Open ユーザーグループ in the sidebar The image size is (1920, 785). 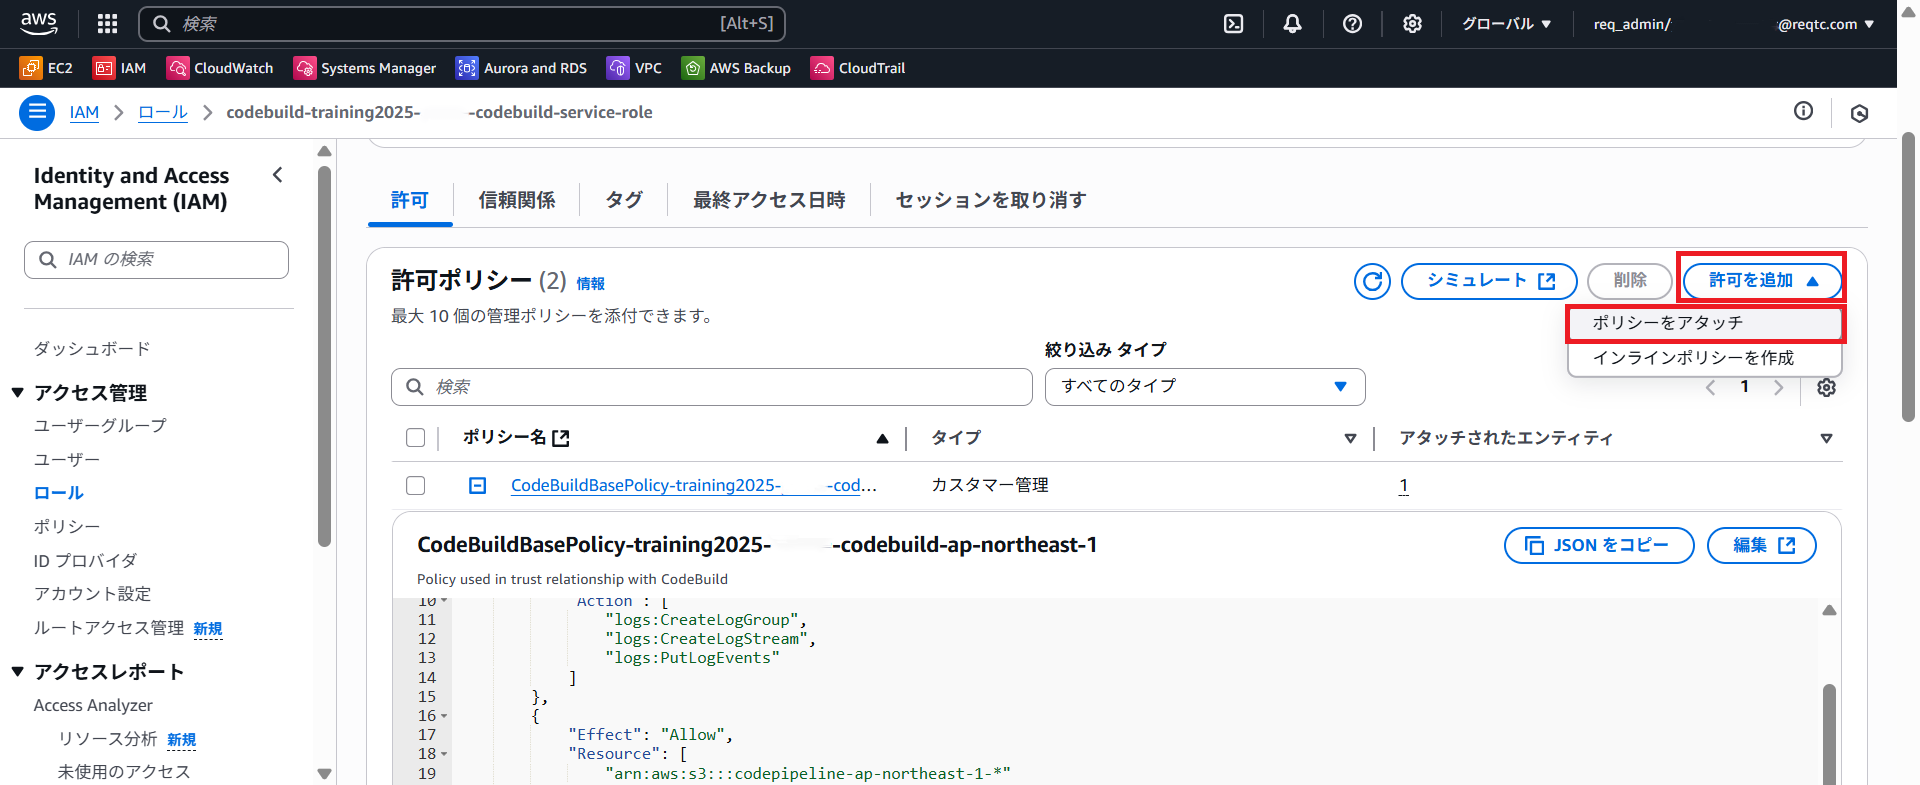[100, 426]
